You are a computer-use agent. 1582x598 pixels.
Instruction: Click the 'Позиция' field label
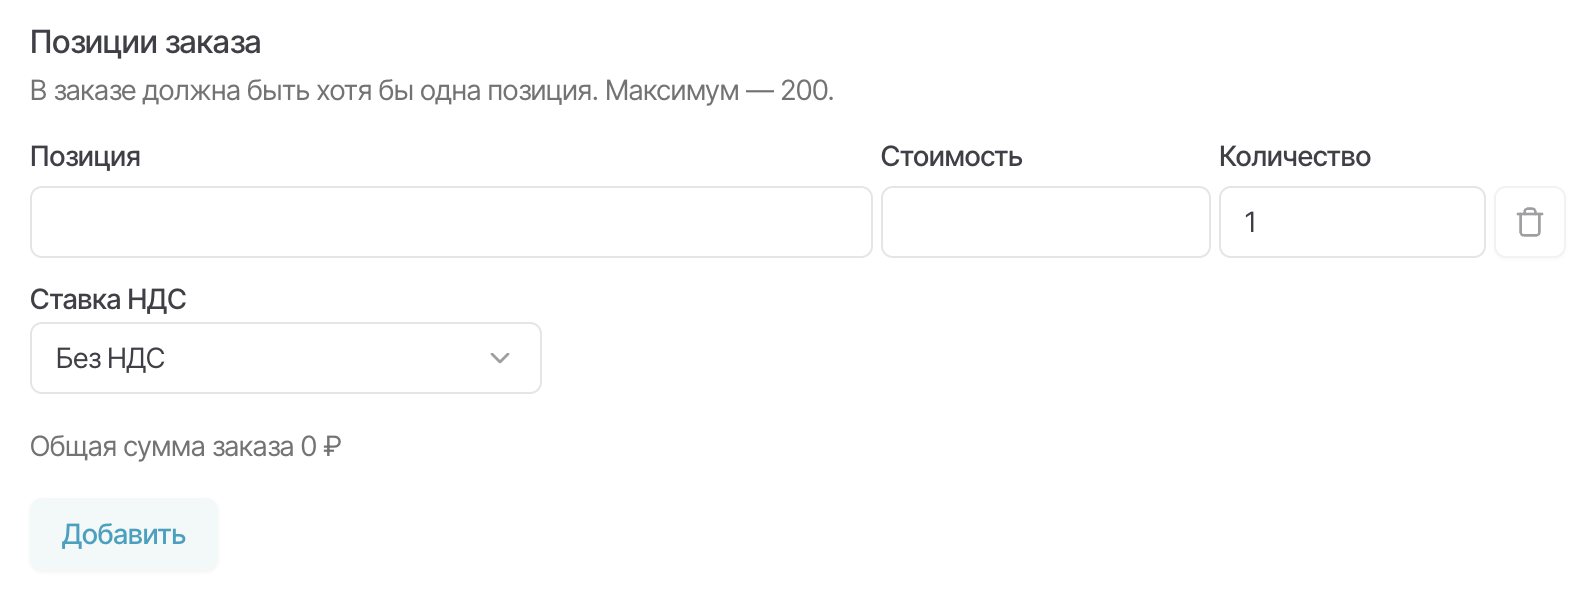coord(85,157)
